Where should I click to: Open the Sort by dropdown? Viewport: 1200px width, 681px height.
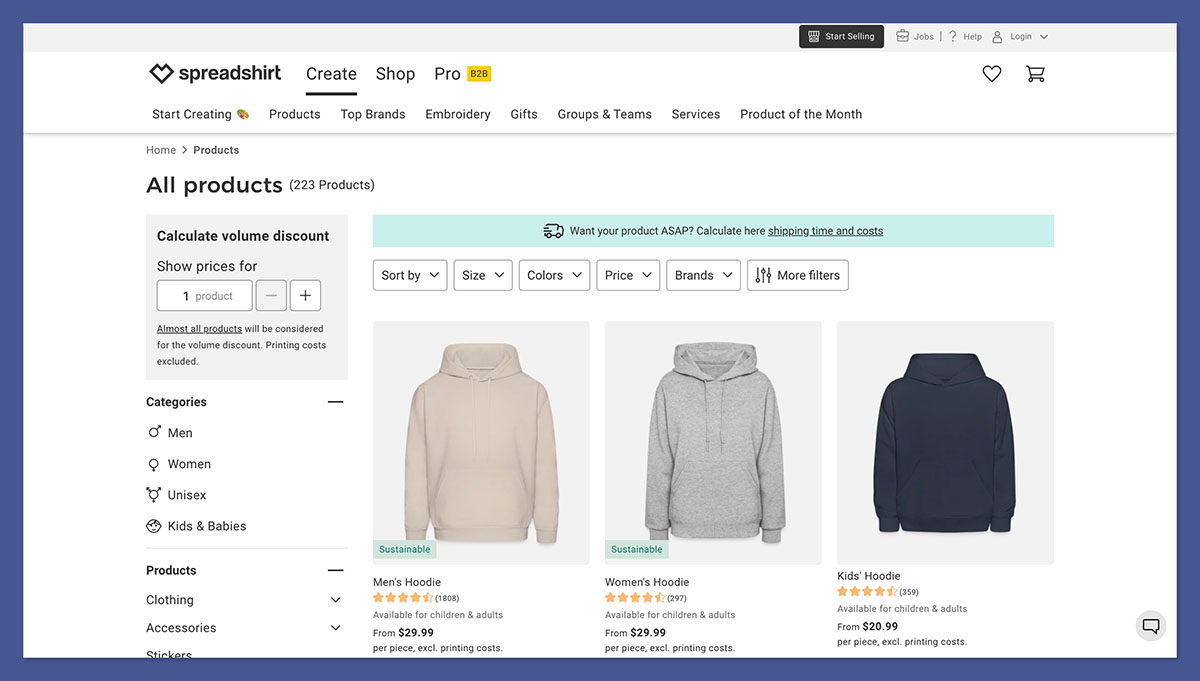tap(409, 274)
